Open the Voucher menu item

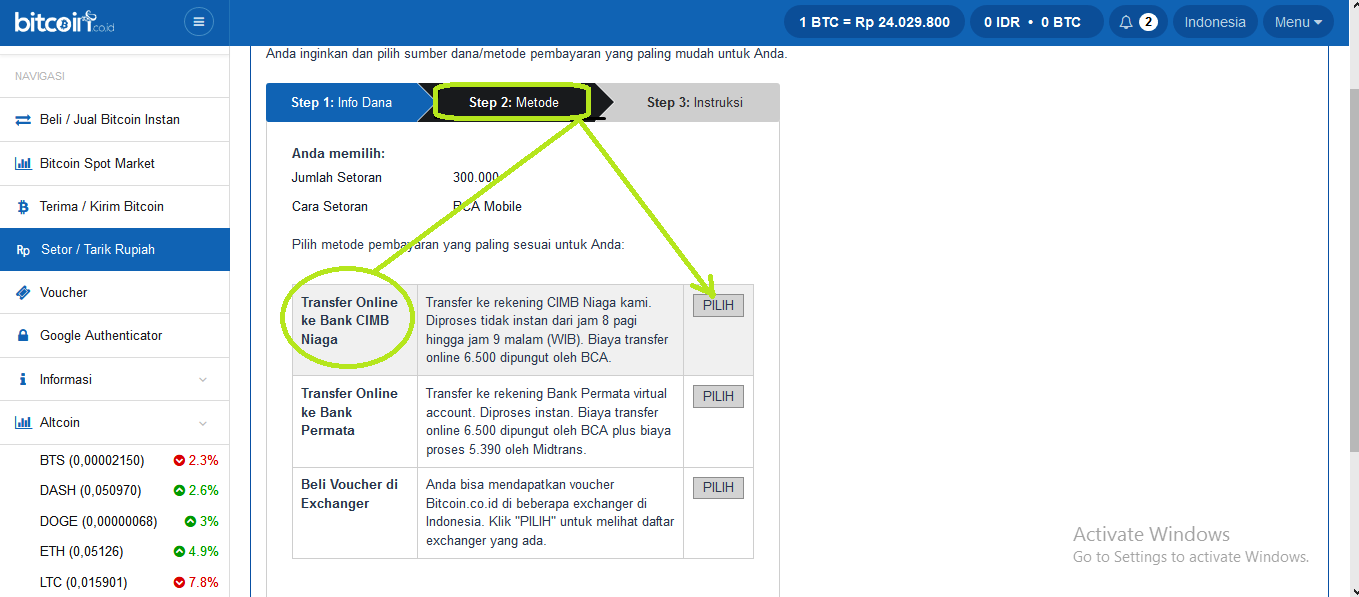tap(115, 293)
